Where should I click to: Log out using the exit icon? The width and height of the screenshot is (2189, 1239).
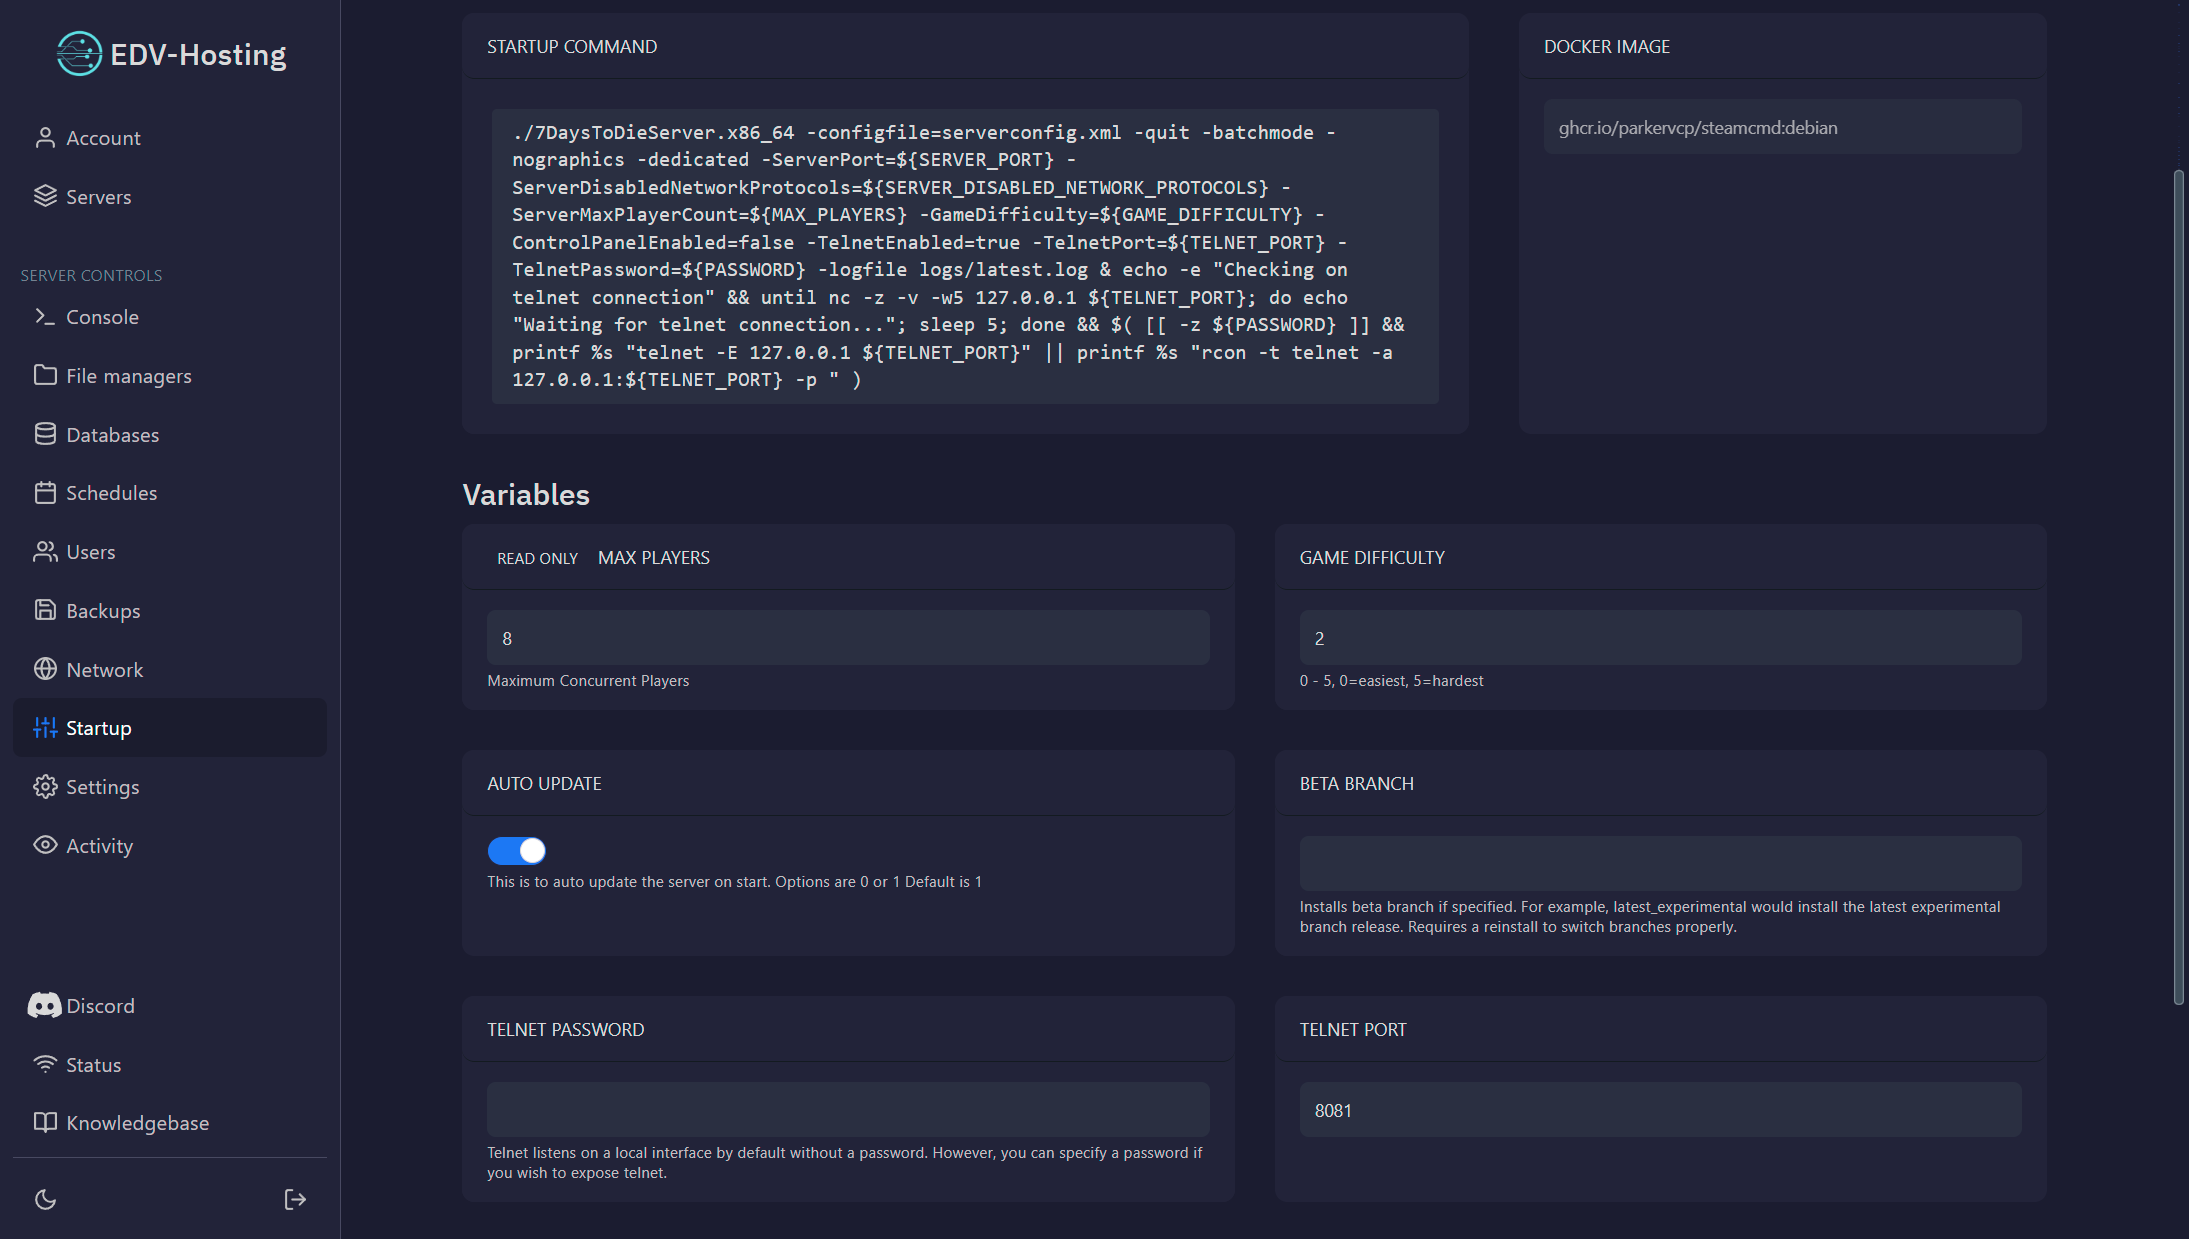point(295,1199)
